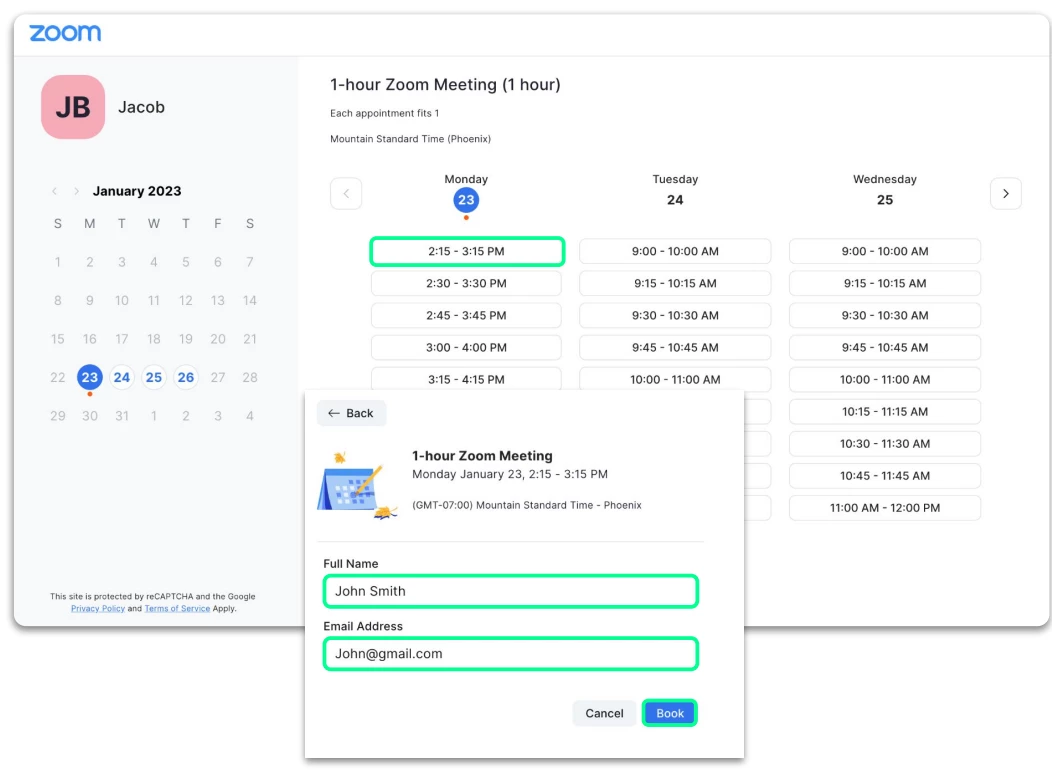Select Tuesday 9:00 - 10:00 AM slot

675,252
